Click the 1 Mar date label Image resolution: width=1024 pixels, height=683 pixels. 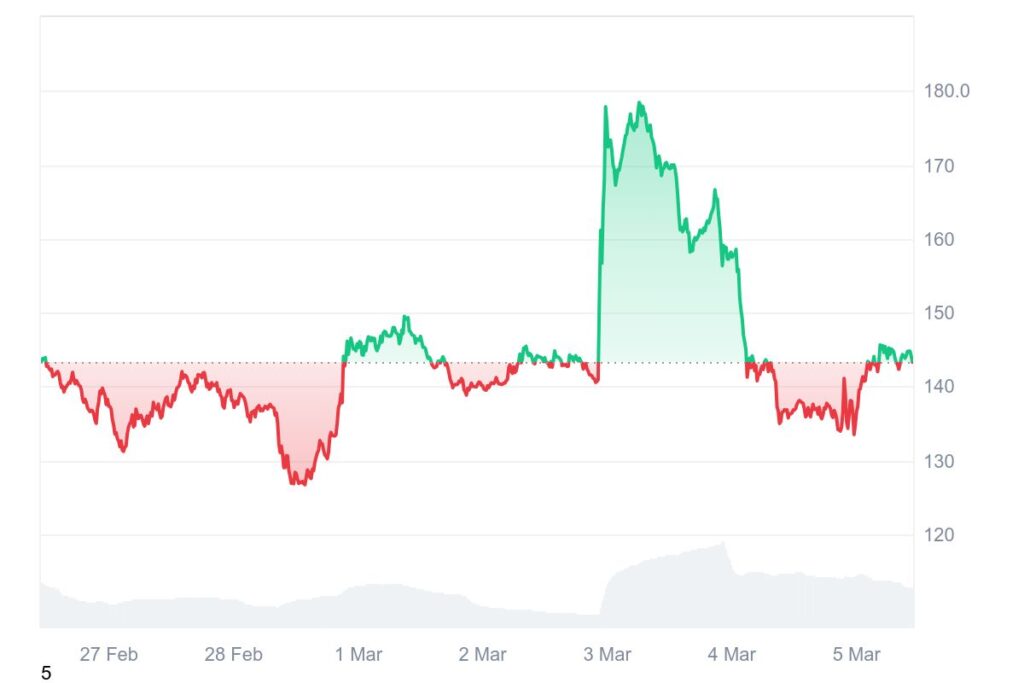point(358,655)
